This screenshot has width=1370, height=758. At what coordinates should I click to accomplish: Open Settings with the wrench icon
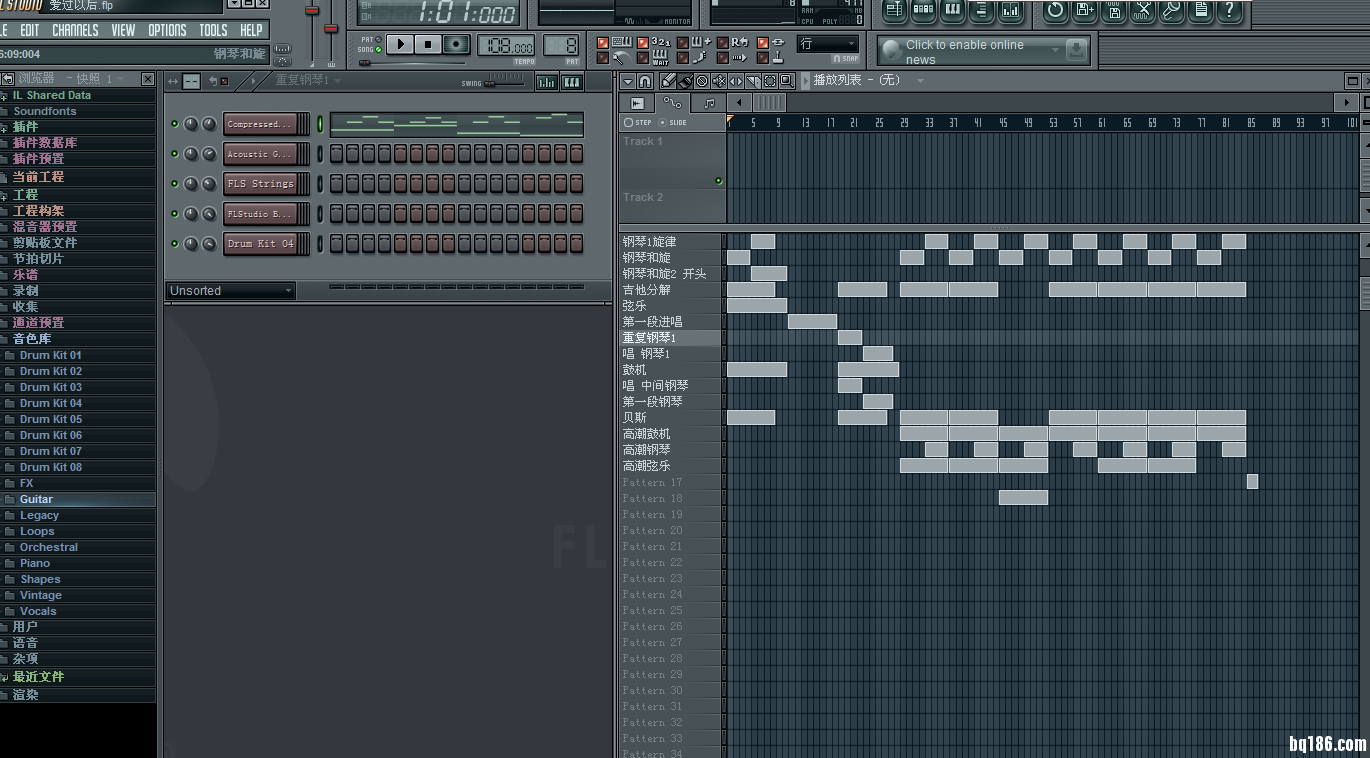1171,11
